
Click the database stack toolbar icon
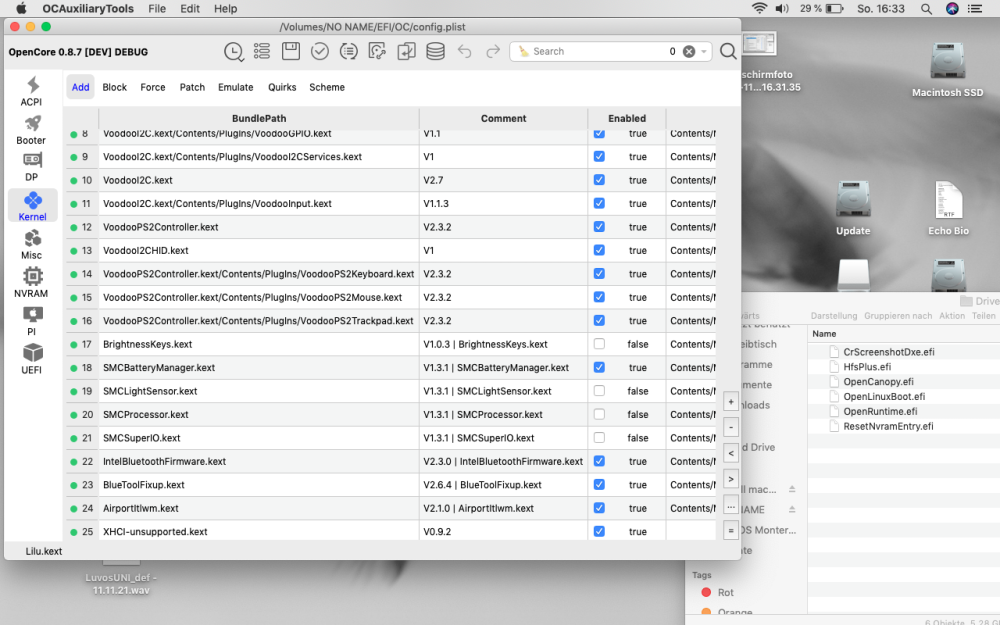[436, 52]
